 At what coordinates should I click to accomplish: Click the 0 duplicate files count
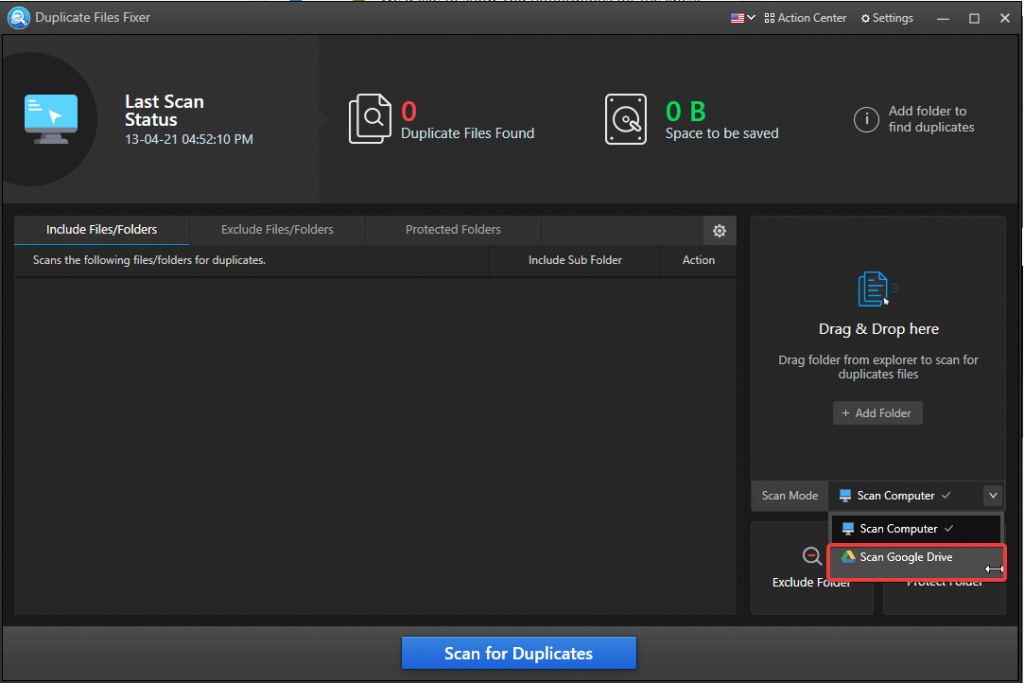click(409, 112)
